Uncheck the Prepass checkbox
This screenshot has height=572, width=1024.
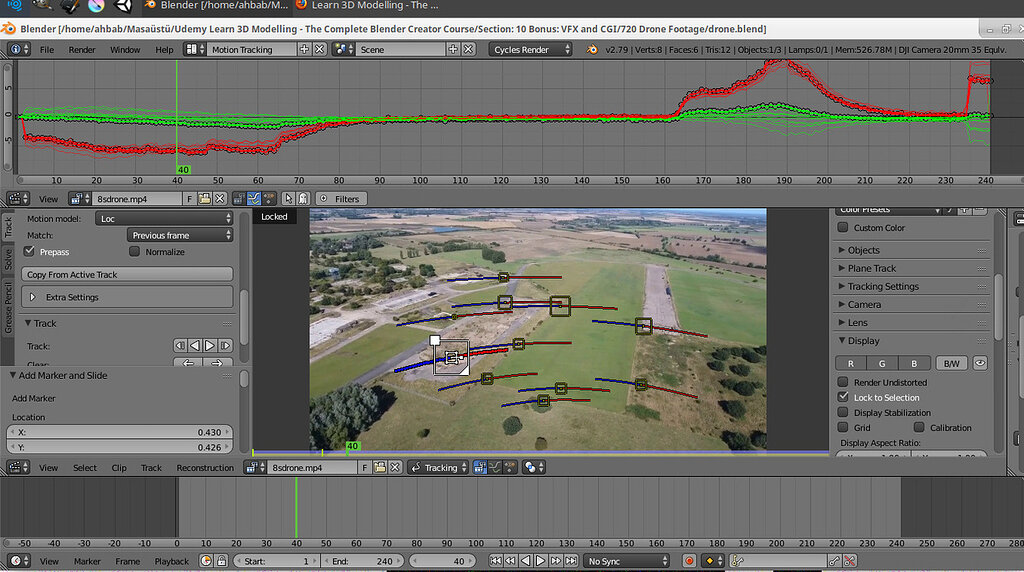click(29, 252)
